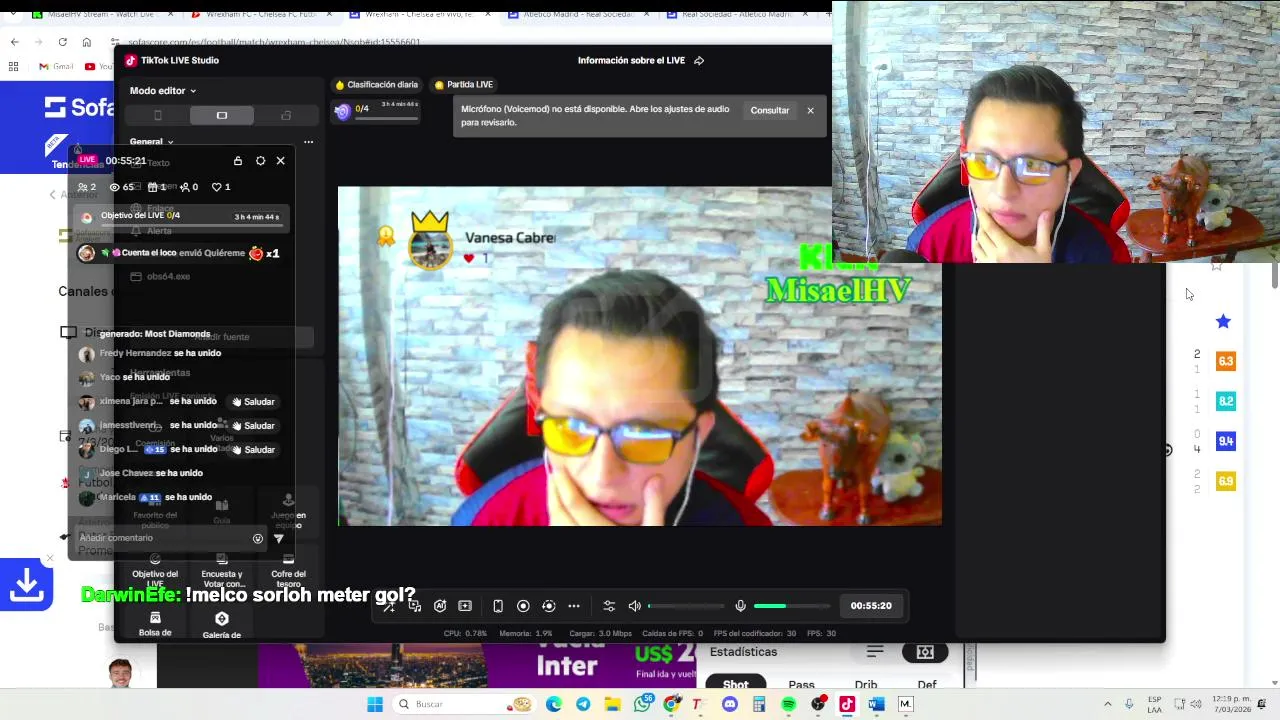Open Clasificación diaria tab
This screenshot has width=1280, height=720.
click(x=377, y=85)
